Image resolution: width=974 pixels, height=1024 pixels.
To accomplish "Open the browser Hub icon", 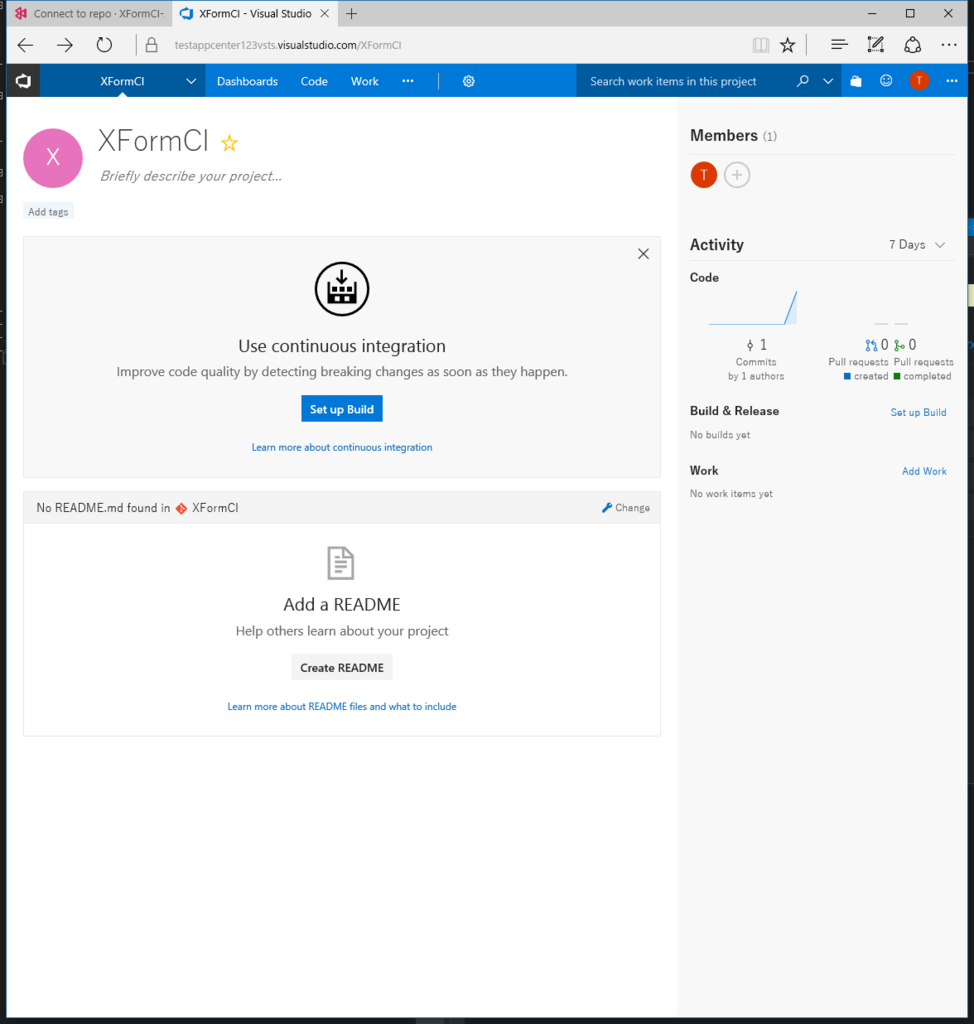I will pyautogui.click(x=839, y=45).
